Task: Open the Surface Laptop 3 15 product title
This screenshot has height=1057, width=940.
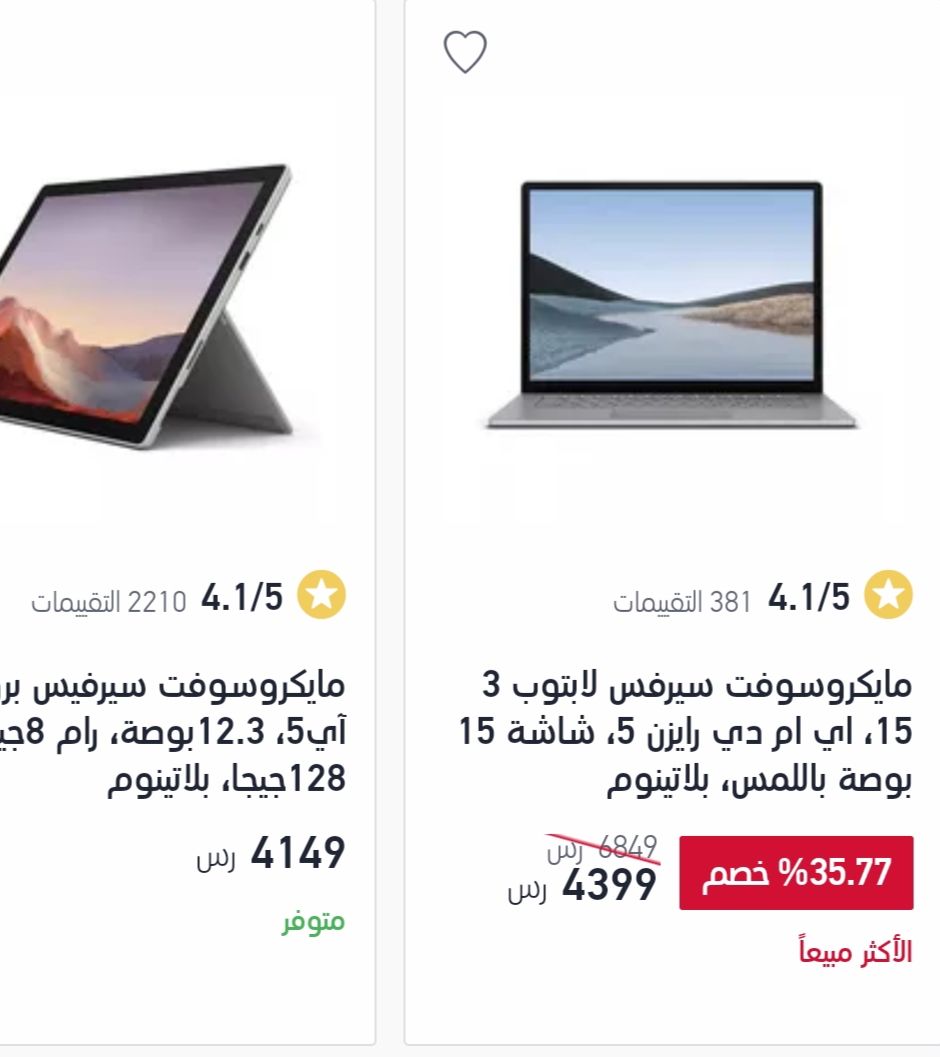Action: 685,733
